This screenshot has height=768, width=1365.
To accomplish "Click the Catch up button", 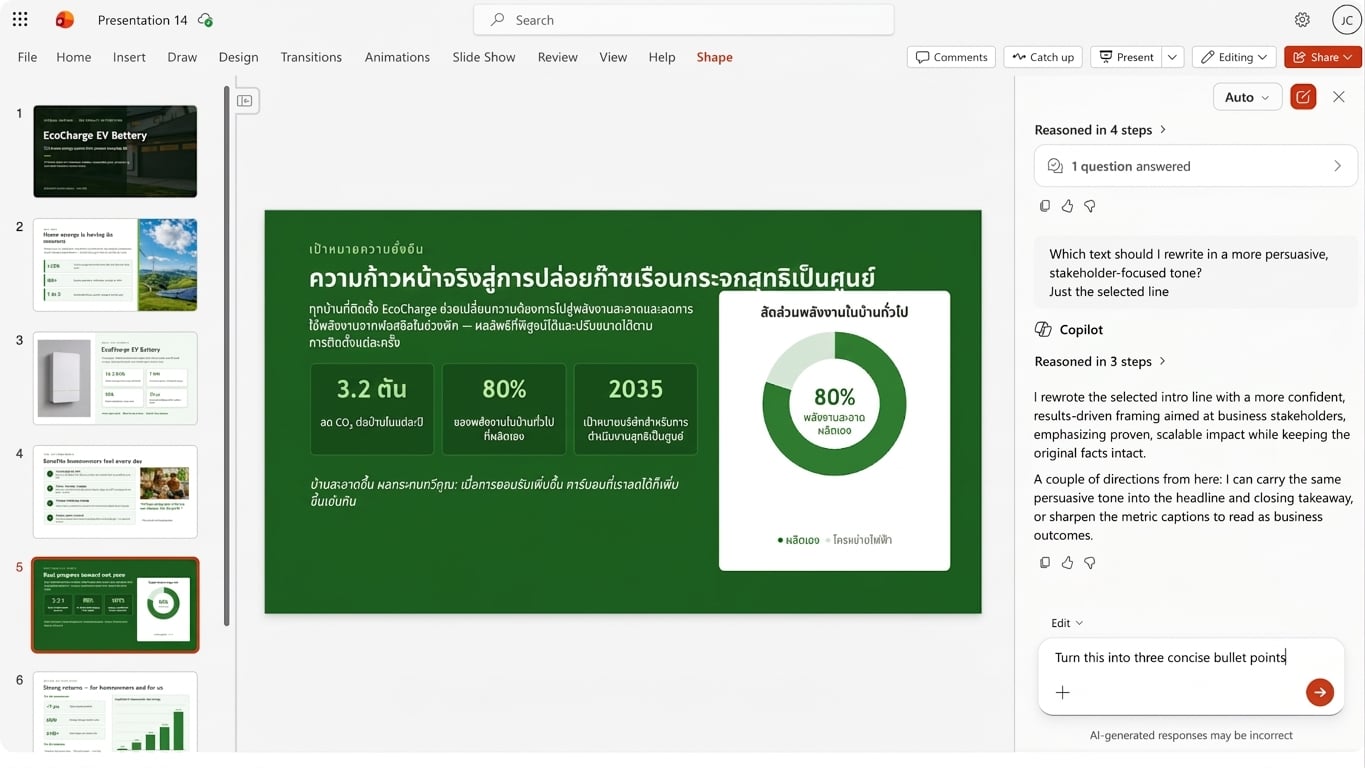I will 1043,57.
